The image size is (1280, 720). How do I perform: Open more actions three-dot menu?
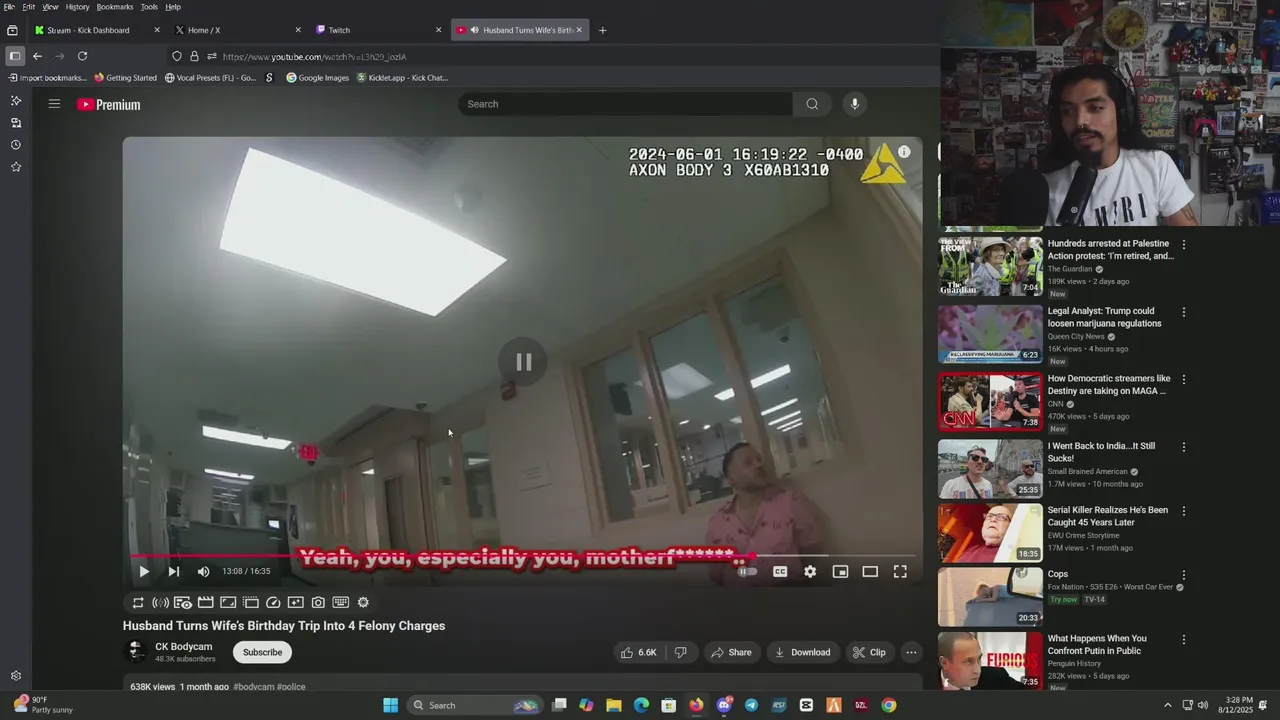pyautogui.click(x=911, y=652)
